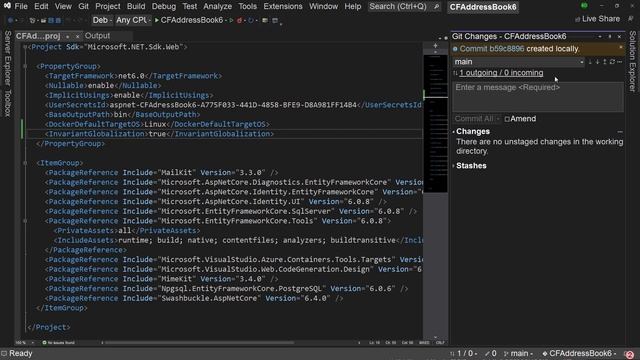Open the Solution Explorer side tab
The image size is (640, 360).
[632, 61]
